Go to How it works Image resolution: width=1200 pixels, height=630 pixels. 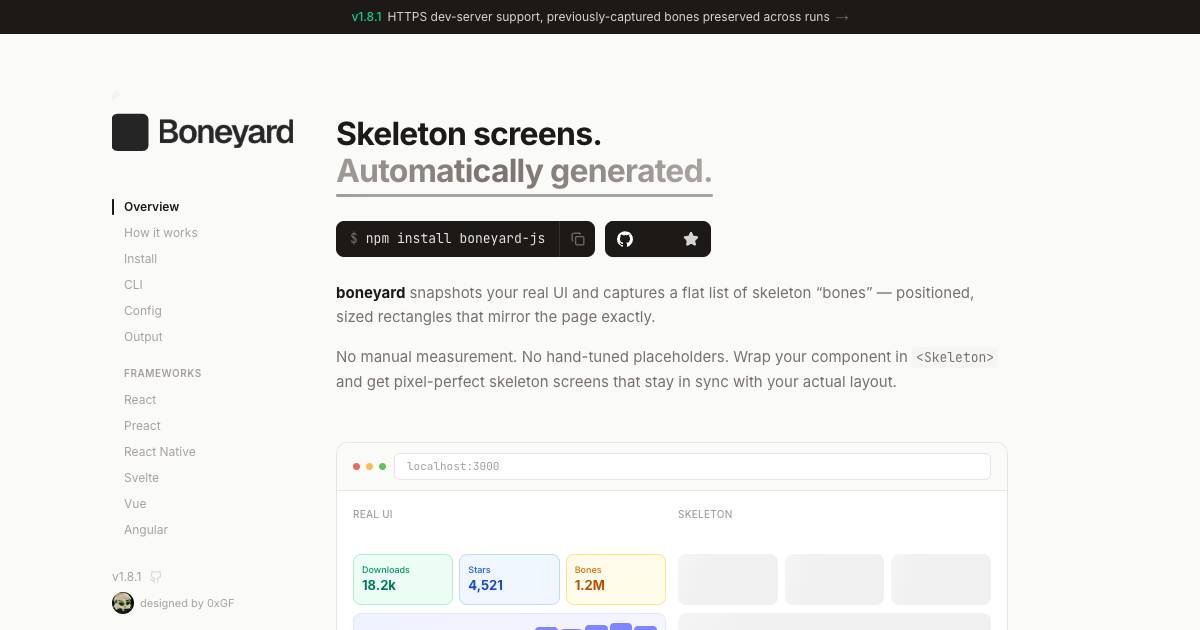pyautogui.click(x=161, y=233)
